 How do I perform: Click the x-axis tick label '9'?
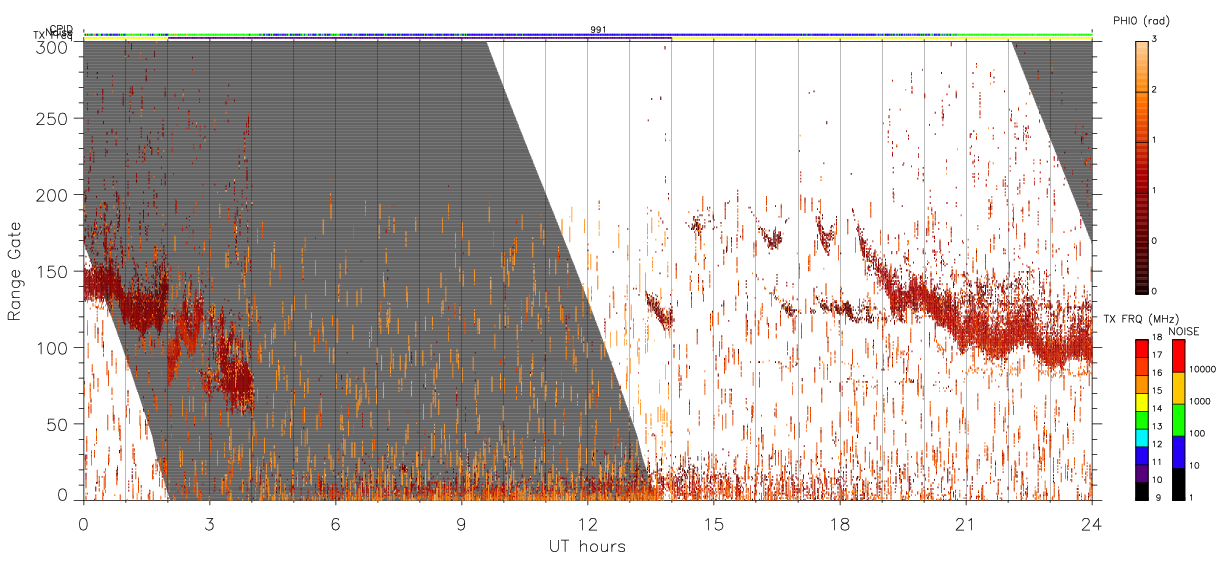(x=462, y=524)
